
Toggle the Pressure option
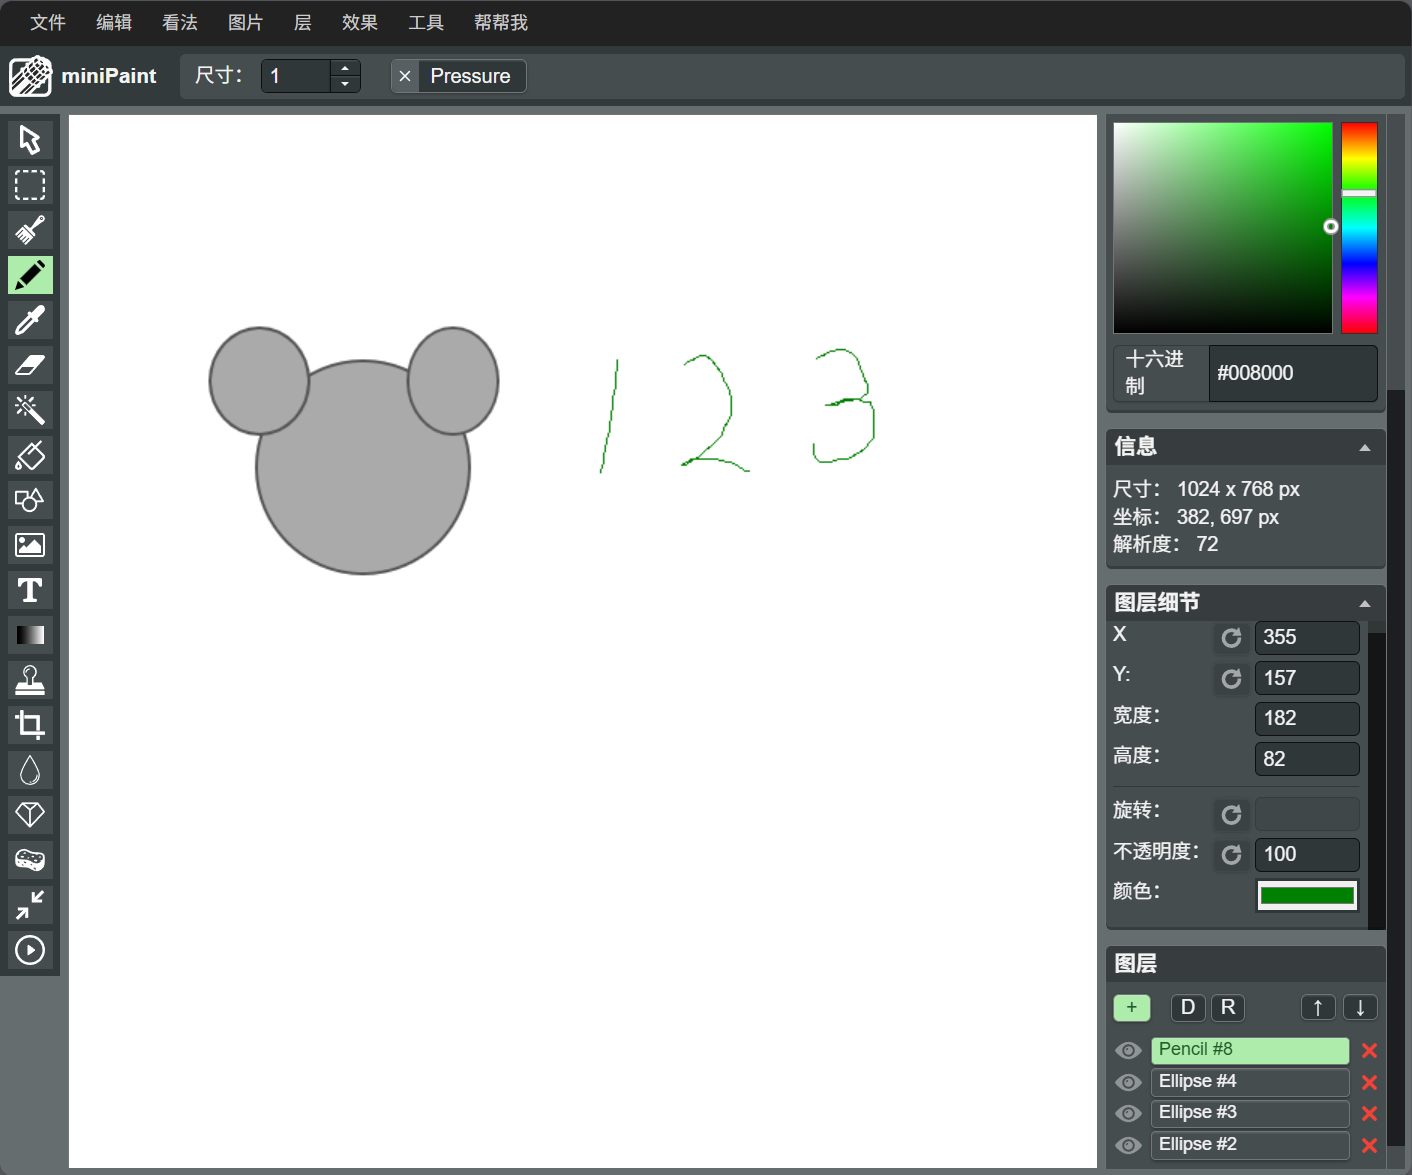coord(458,76)
